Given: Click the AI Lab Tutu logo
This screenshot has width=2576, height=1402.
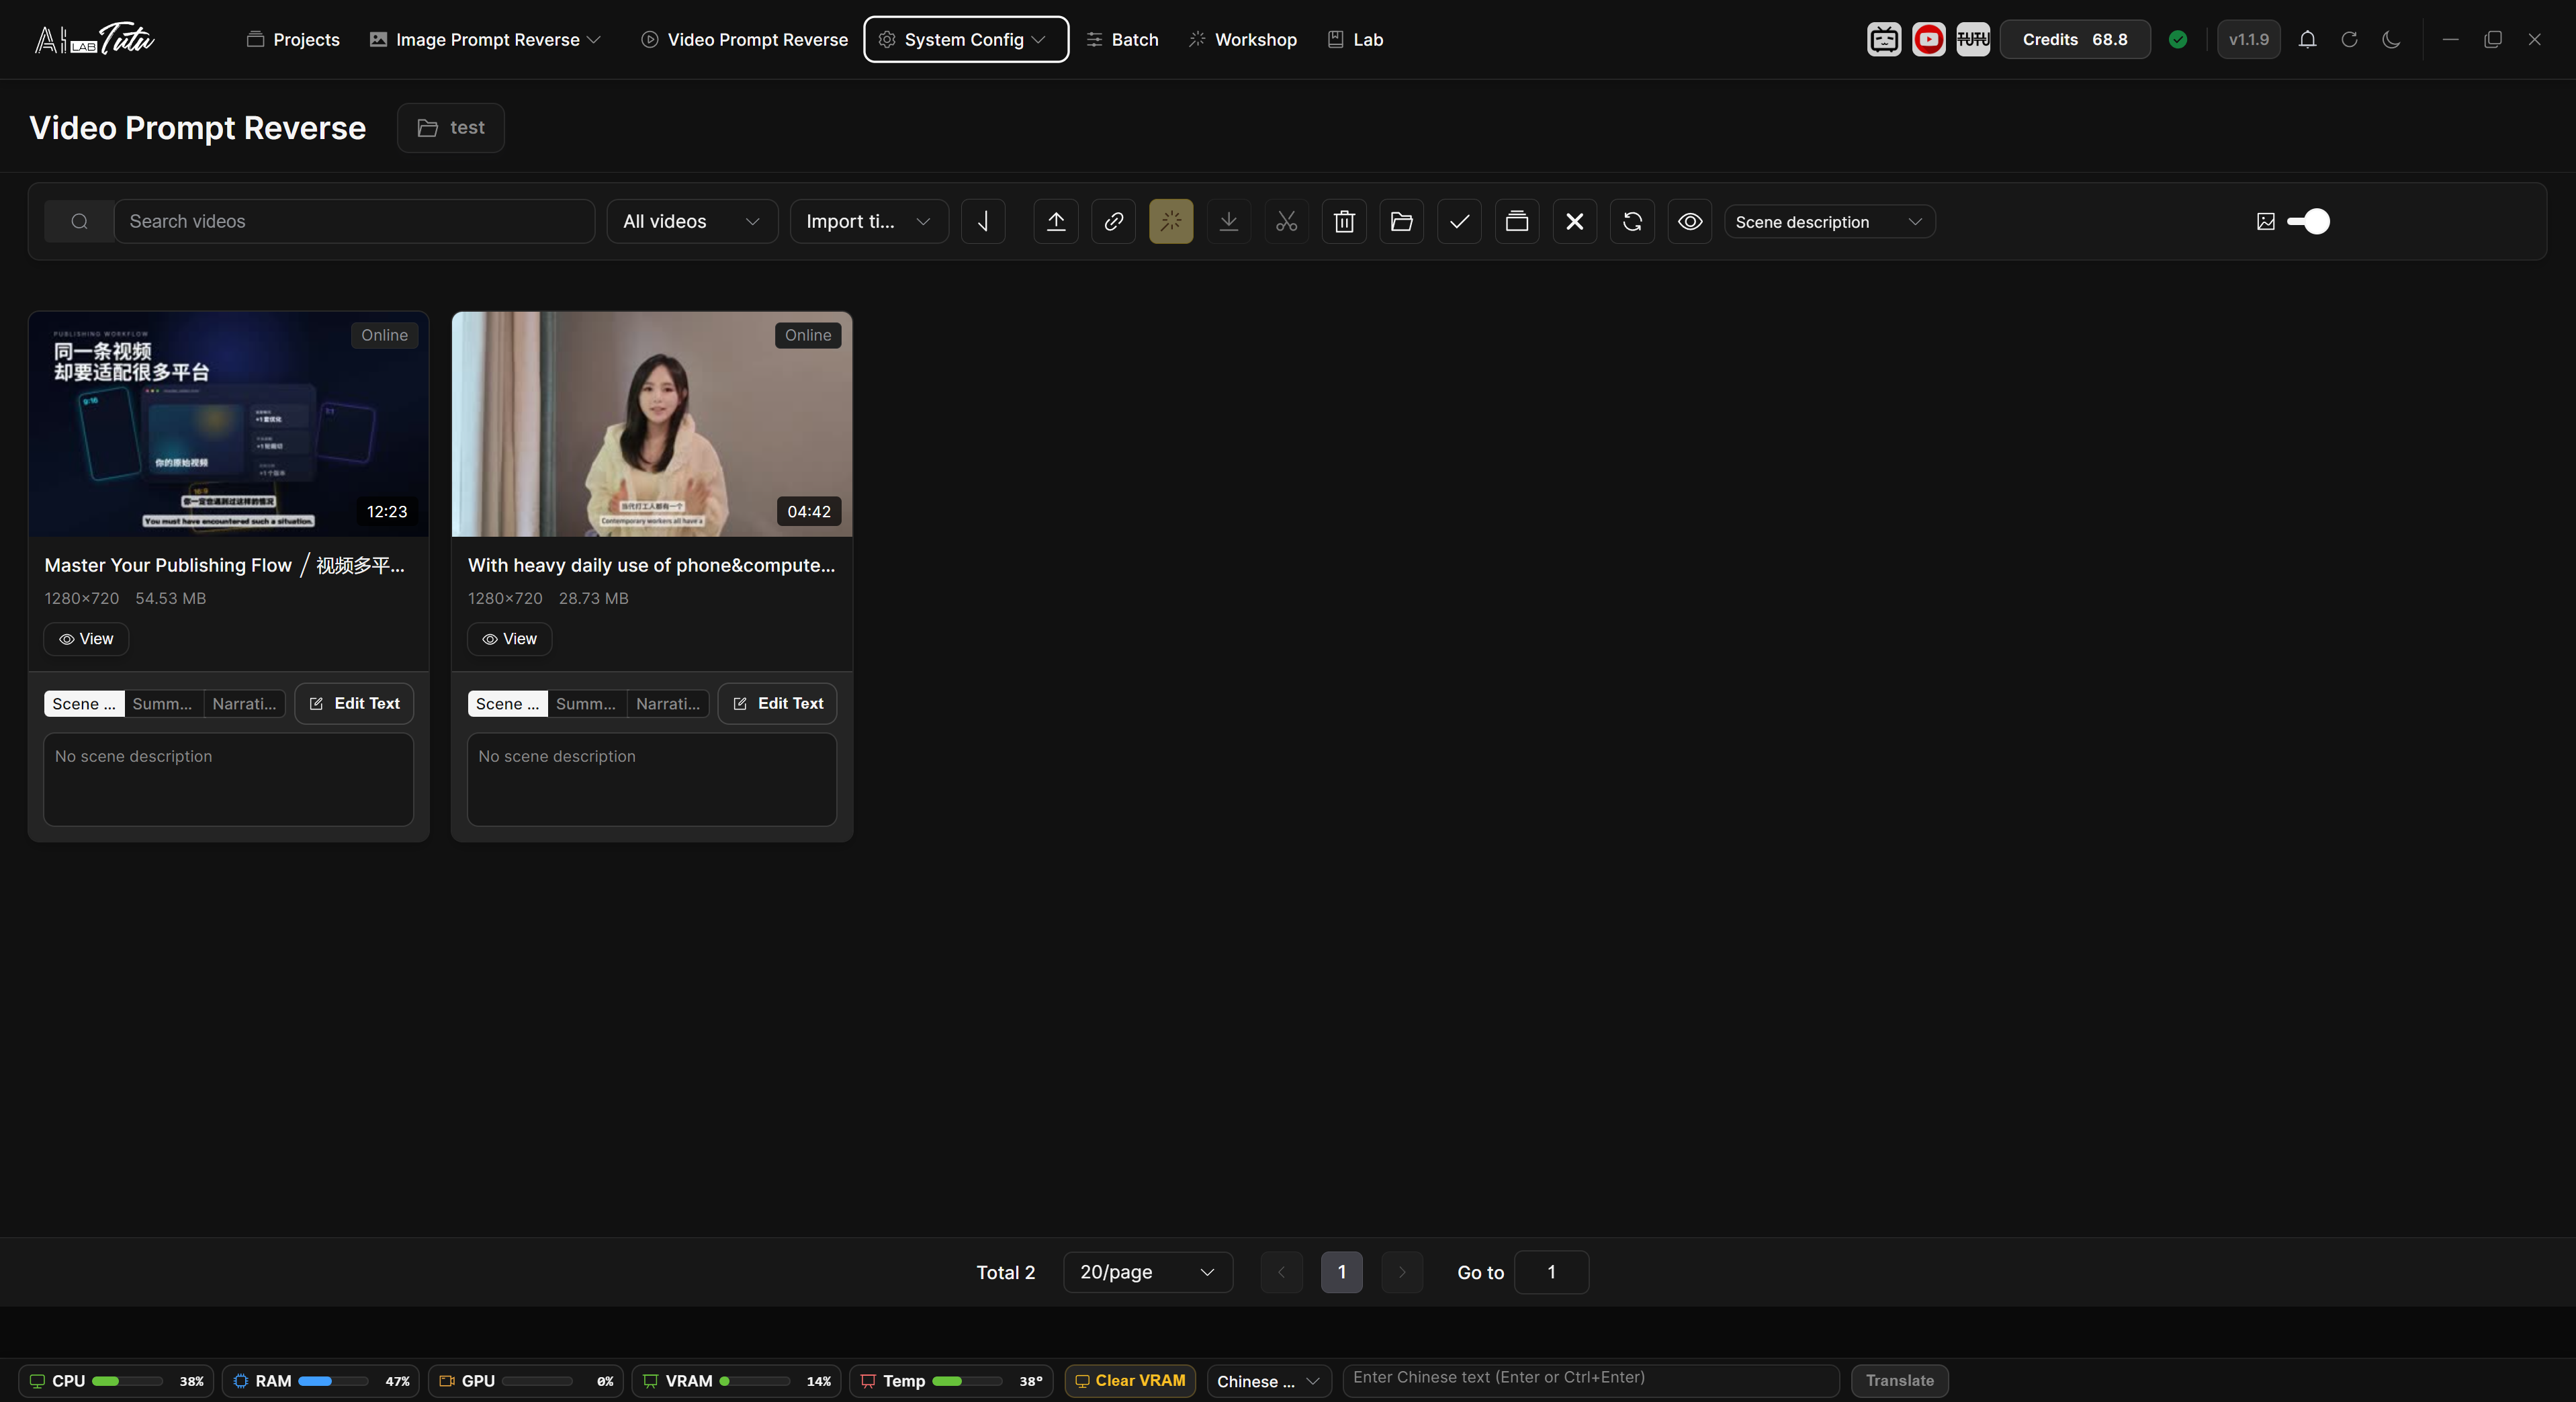Looking at the screenshot, I should coord(94,39).
